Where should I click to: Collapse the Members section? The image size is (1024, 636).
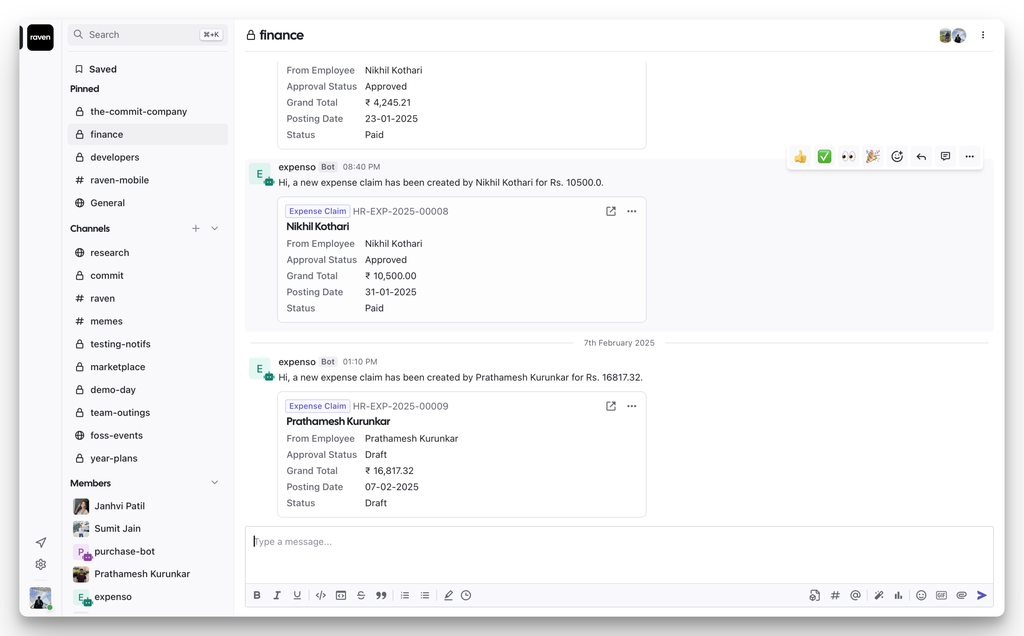pyautogui.click(x=214, y=483)
